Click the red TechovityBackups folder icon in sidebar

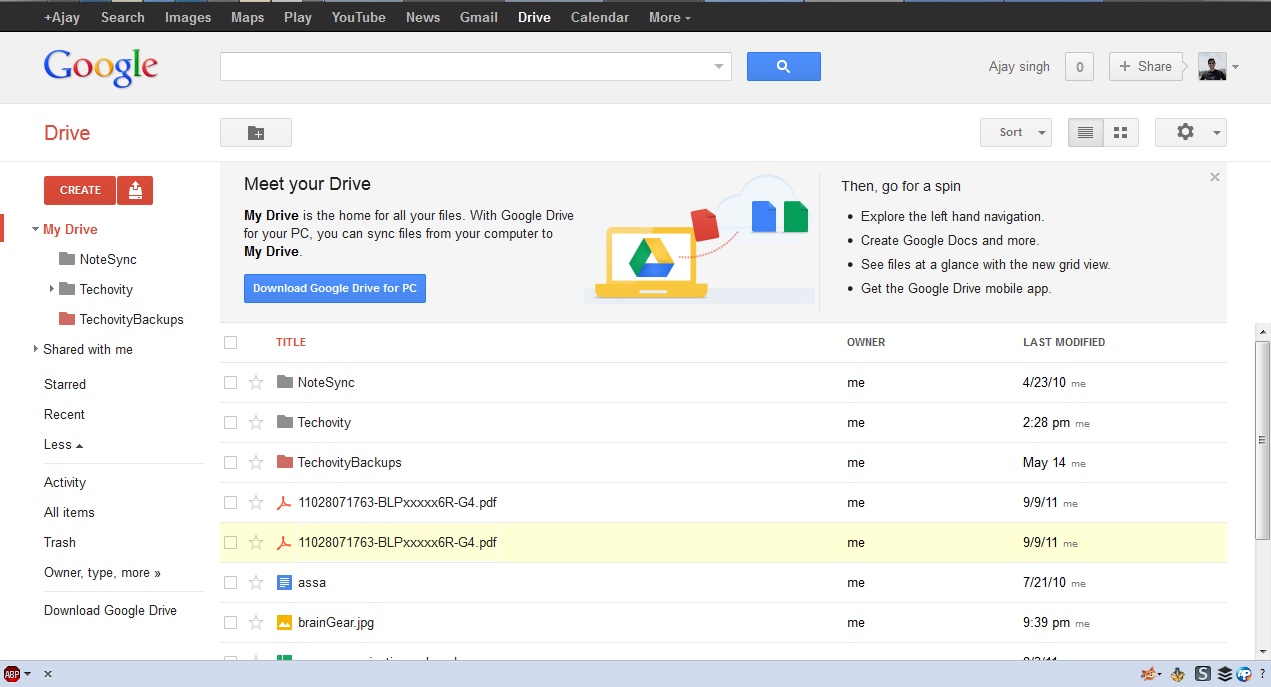click(67, 319)
